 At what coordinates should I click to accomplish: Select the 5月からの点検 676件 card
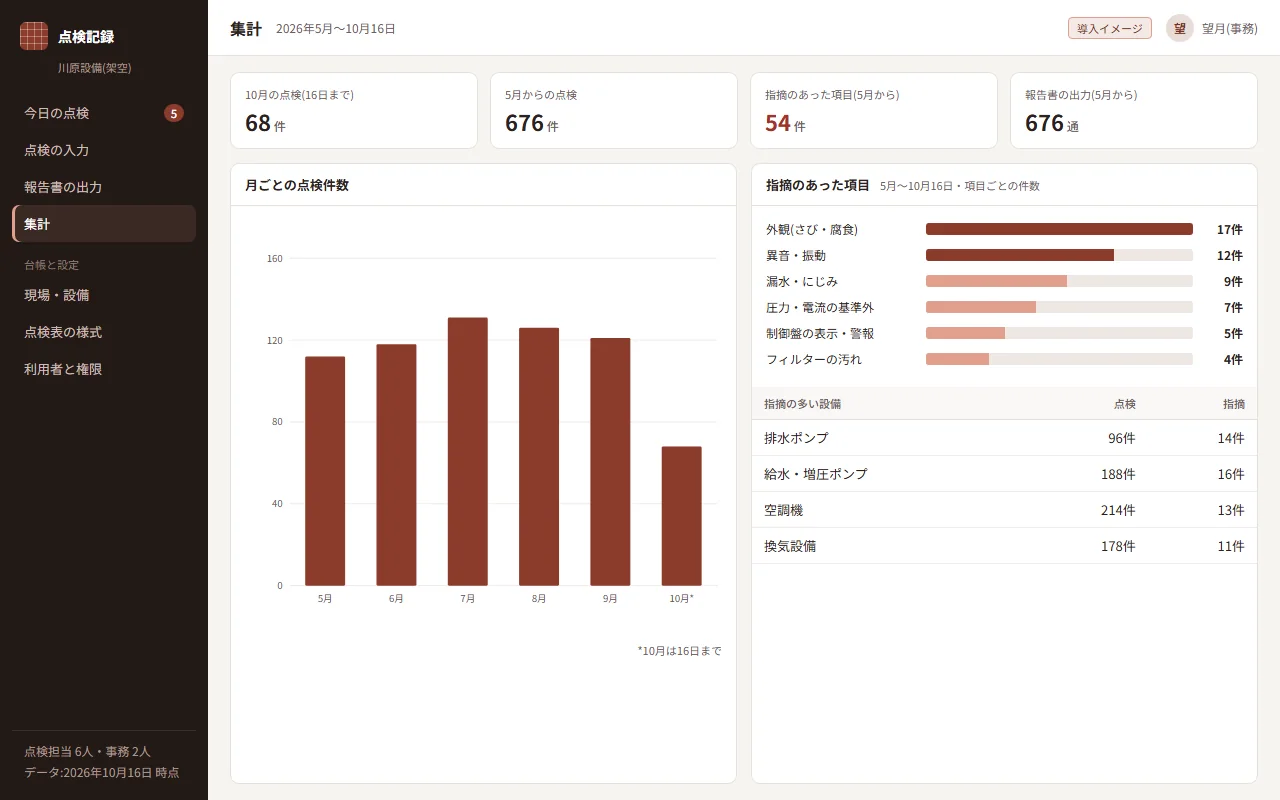tap(614, 111)
